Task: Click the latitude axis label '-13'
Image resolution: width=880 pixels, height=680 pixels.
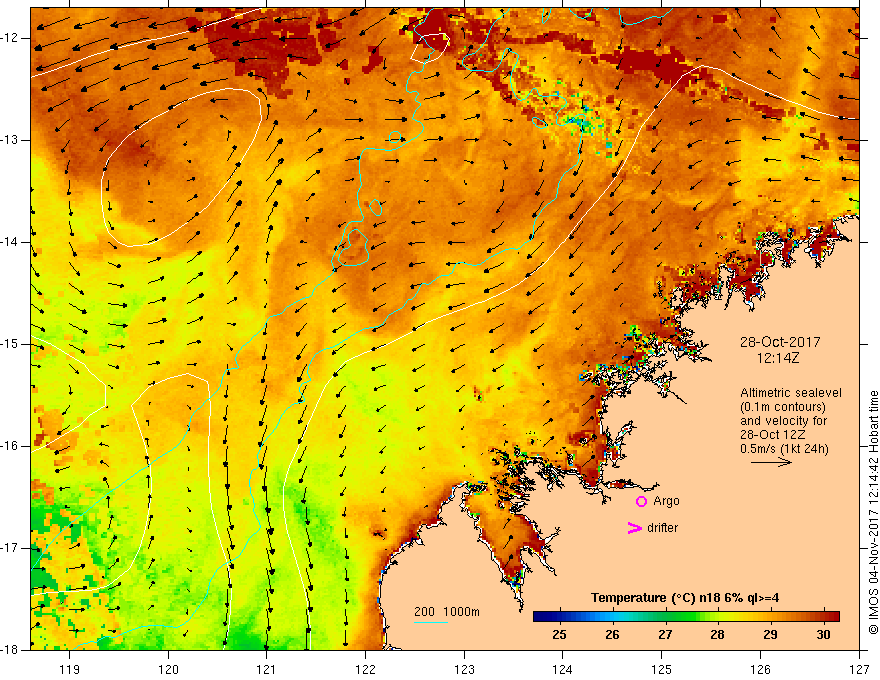Action: pos(11,140)
